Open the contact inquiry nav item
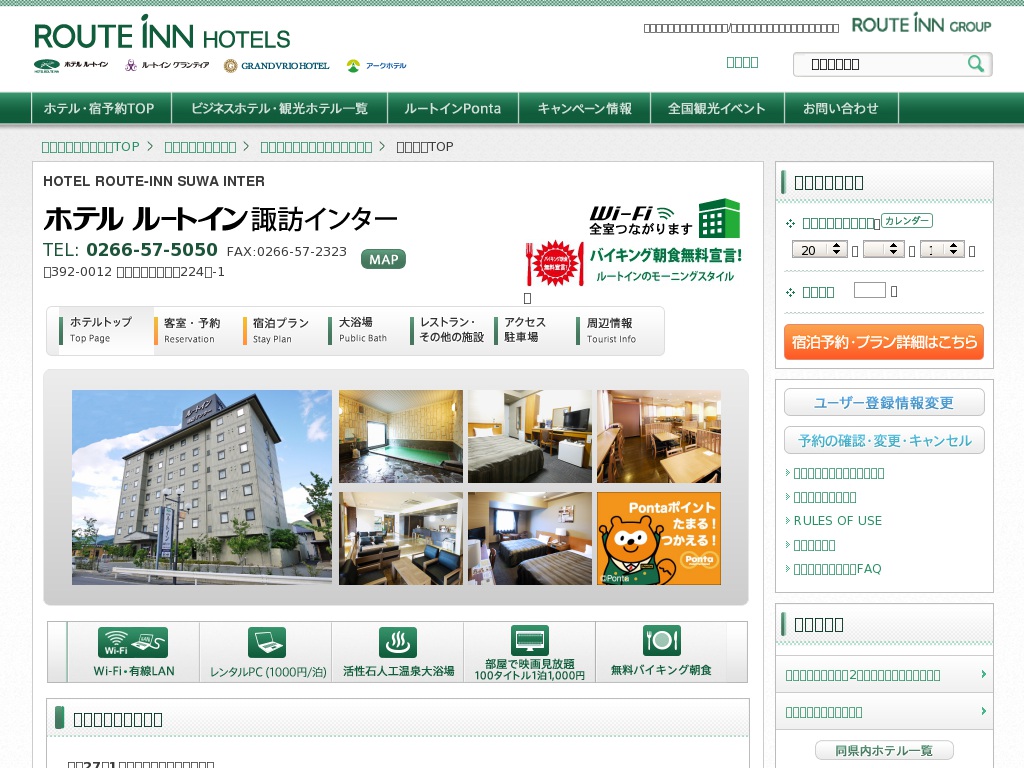The height and width of the screenshot is (768, 1024). point(841,108)
